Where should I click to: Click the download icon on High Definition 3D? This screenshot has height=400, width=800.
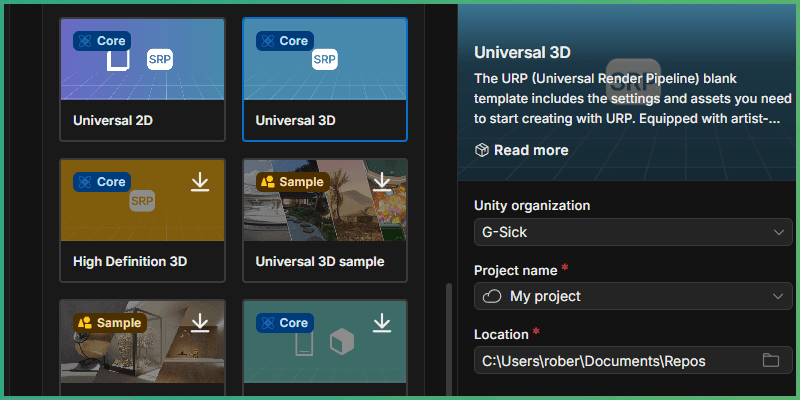(200, 181)
